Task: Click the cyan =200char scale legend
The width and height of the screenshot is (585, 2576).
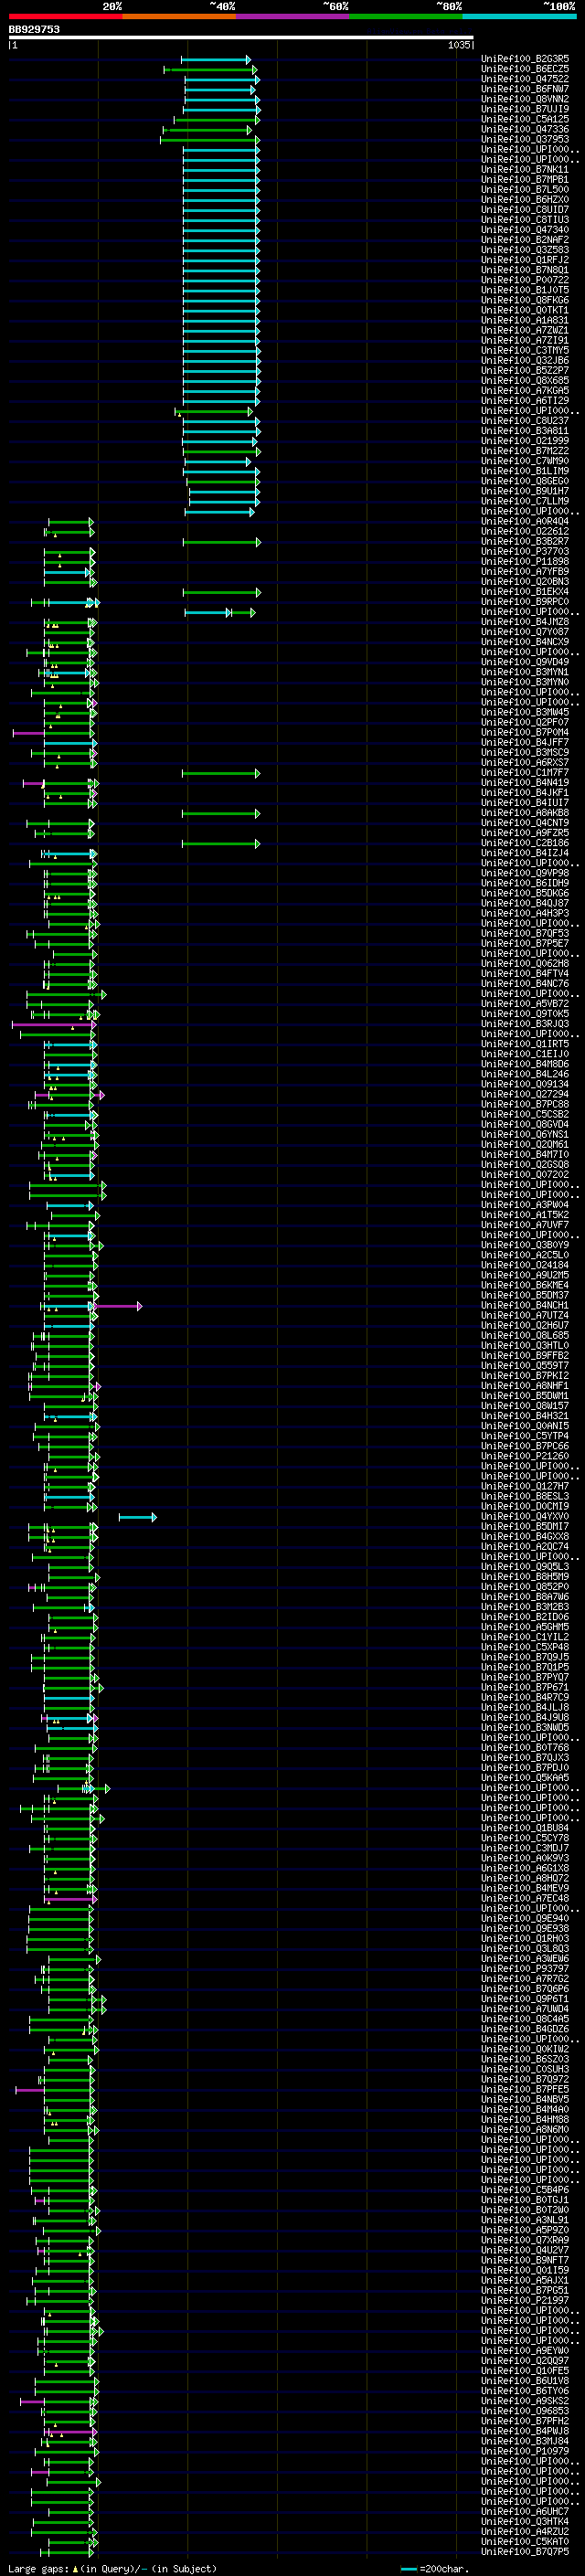Action: click(434, 2569)
